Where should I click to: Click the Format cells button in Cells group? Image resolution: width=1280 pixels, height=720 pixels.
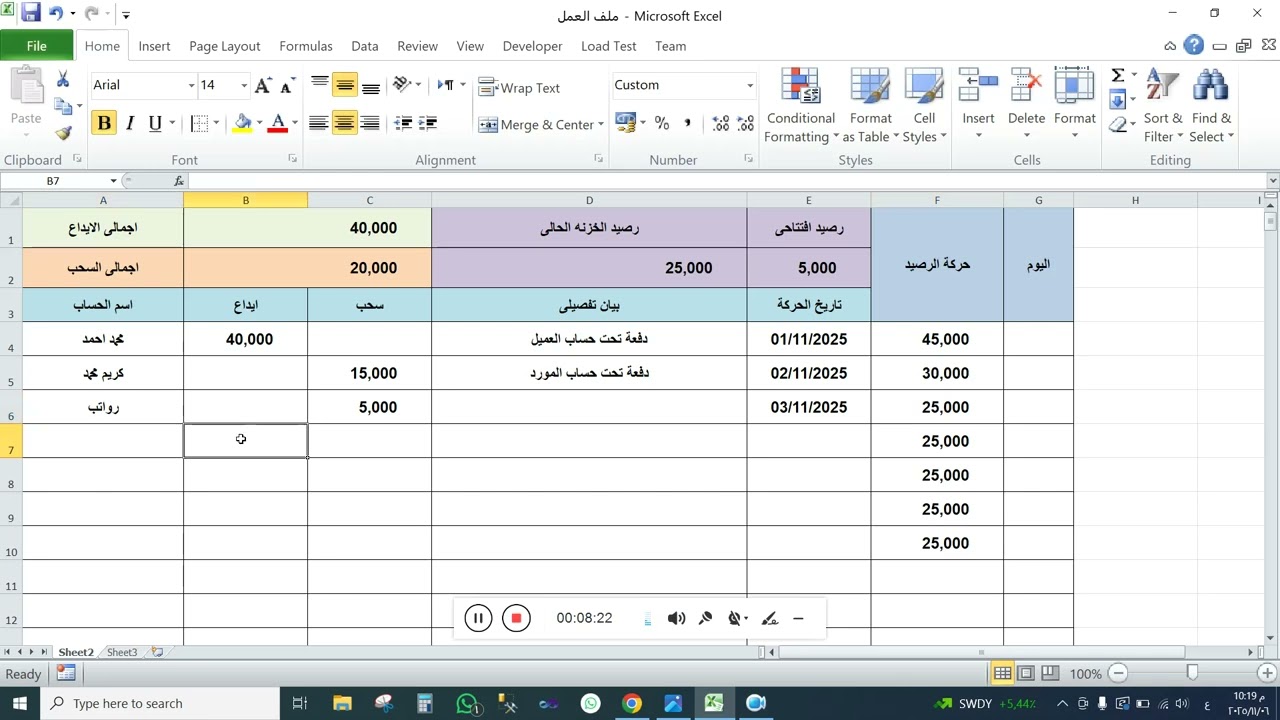[1074, 103]
